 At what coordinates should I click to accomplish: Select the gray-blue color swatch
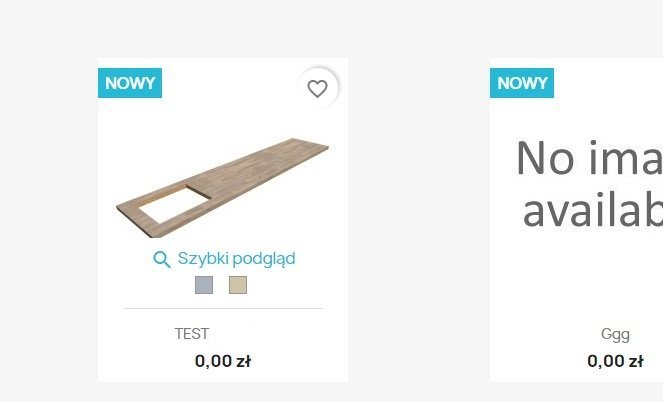[204, 286]
